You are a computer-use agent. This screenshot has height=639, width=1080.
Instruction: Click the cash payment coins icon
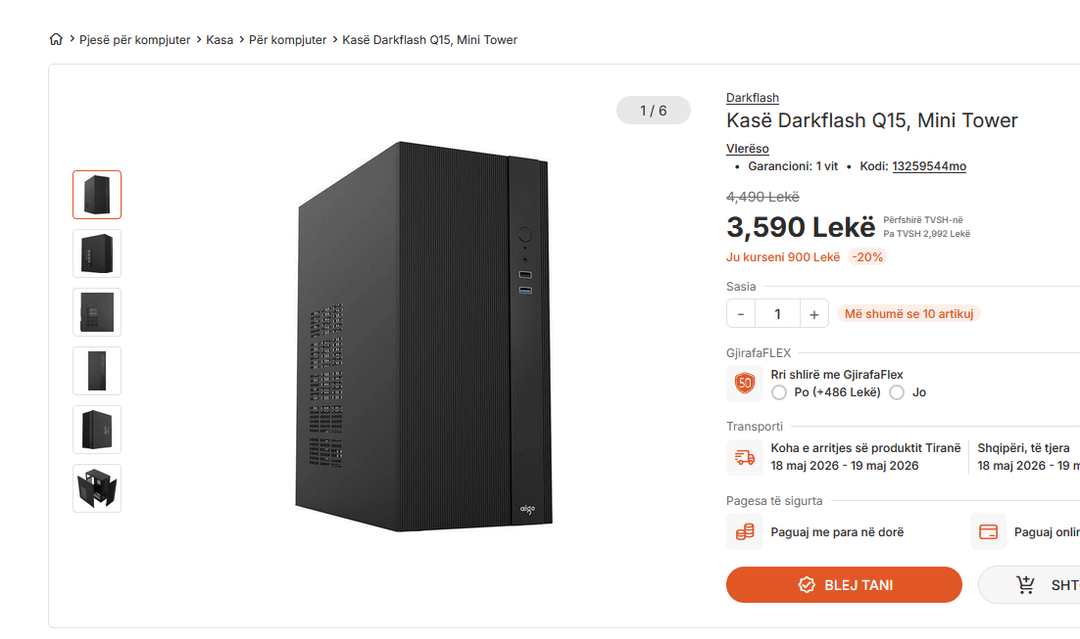(x=744, y=532)
